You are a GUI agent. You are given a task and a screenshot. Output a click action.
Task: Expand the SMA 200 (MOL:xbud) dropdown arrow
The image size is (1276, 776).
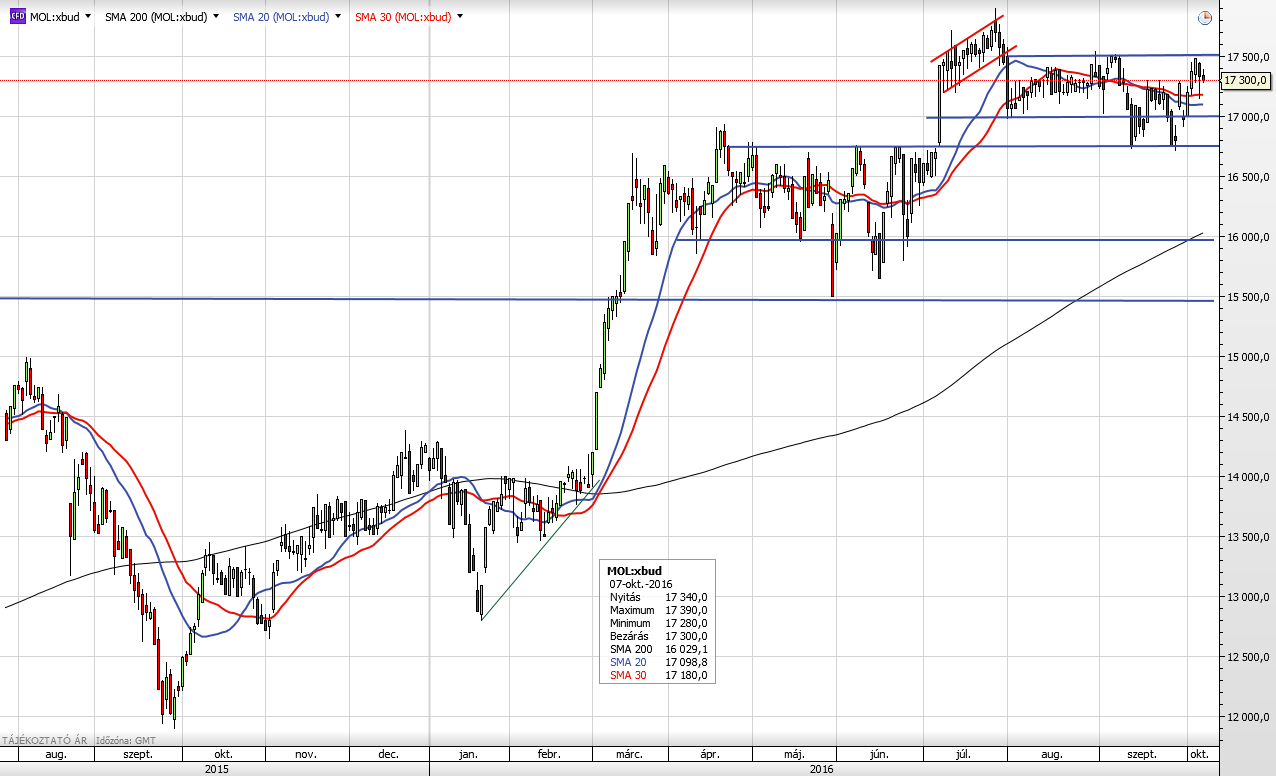216,18
